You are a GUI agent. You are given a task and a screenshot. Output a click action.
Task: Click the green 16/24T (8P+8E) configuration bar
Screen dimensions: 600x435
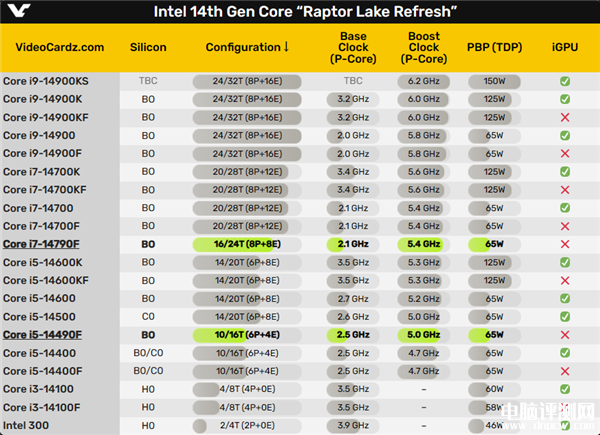(x=247, y=244)
